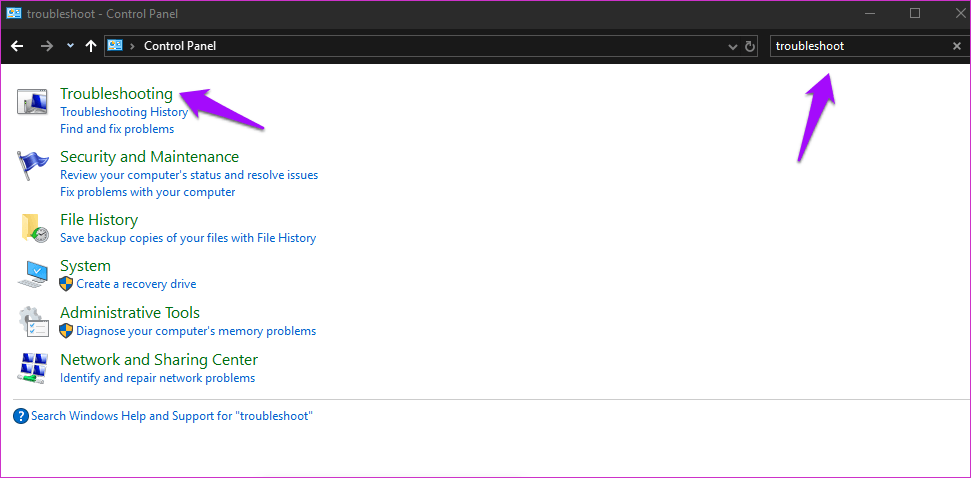This screenshot has height=478, width=971.
Task: Open Diagnose your computer's memory problems
Action: tap(196, 331)
